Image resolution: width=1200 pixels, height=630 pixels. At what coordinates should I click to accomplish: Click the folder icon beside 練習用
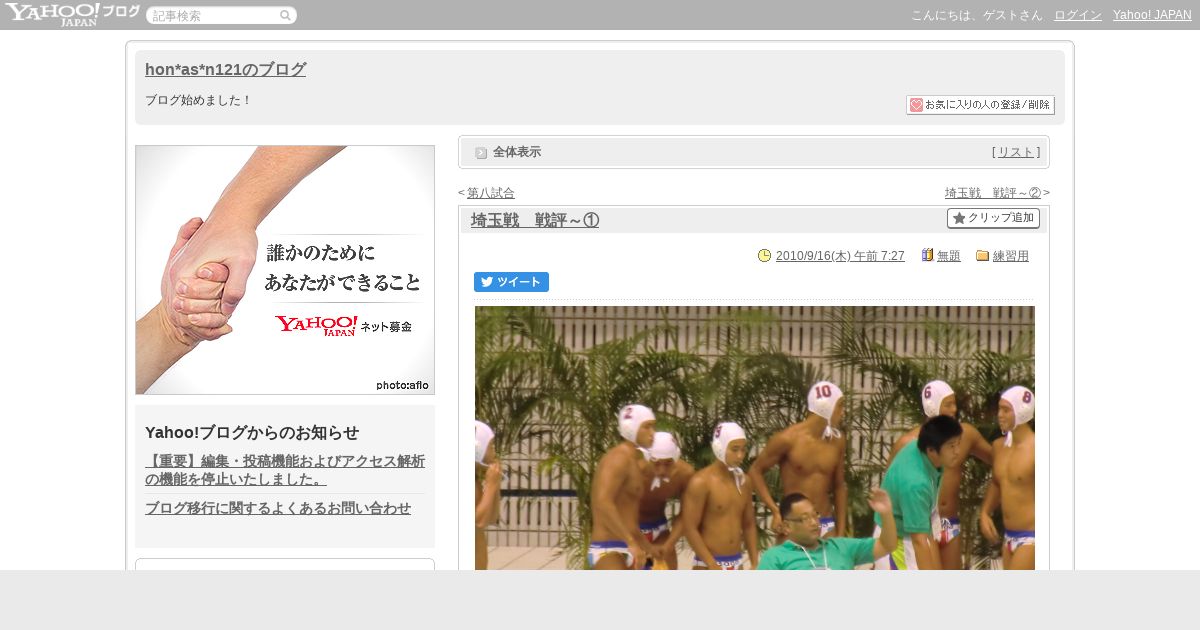(x=982, y=256)
